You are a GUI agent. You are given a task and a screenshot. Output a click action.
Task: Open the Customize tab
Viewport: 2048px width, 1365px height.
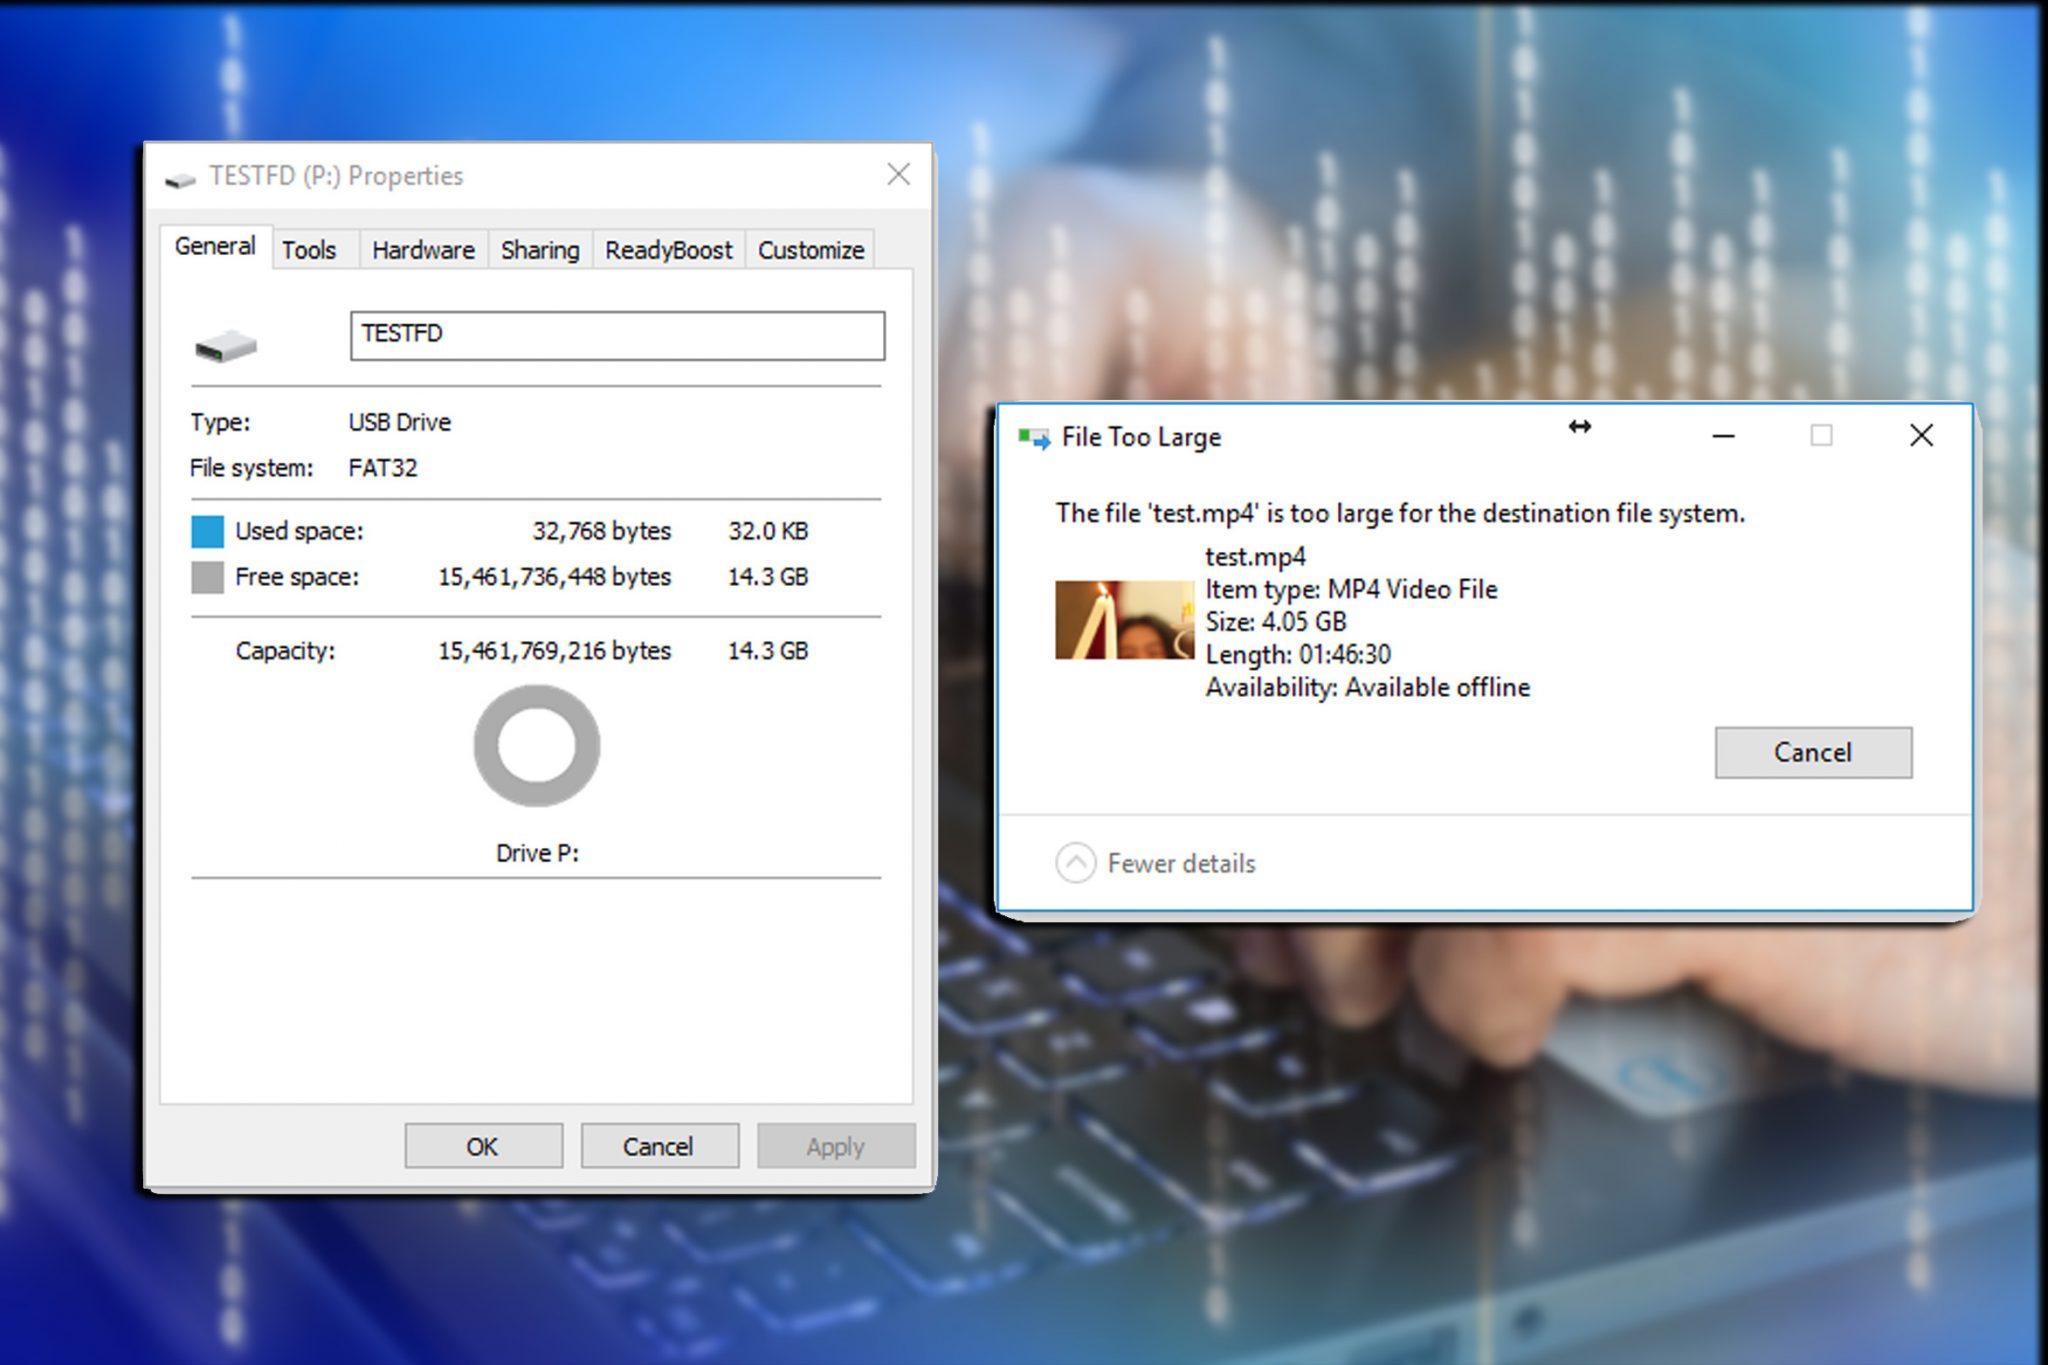(811, 250)
